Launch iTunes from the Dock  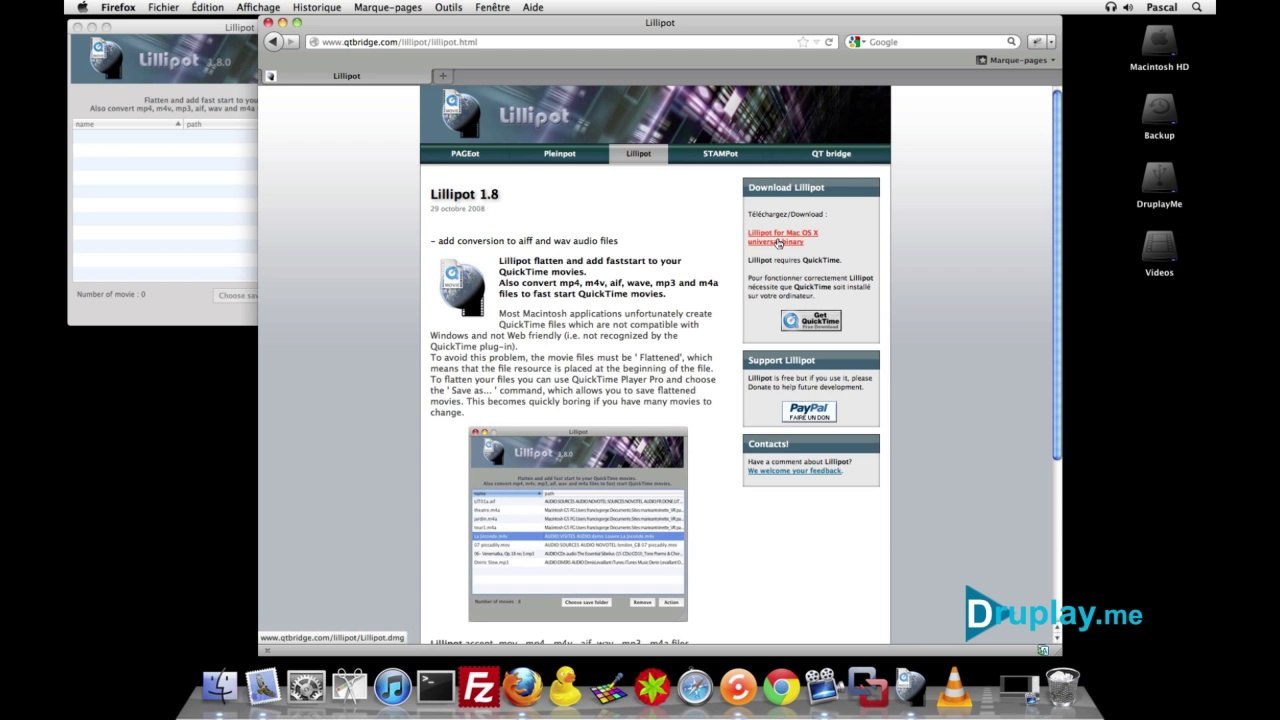[x=392, y=687]
